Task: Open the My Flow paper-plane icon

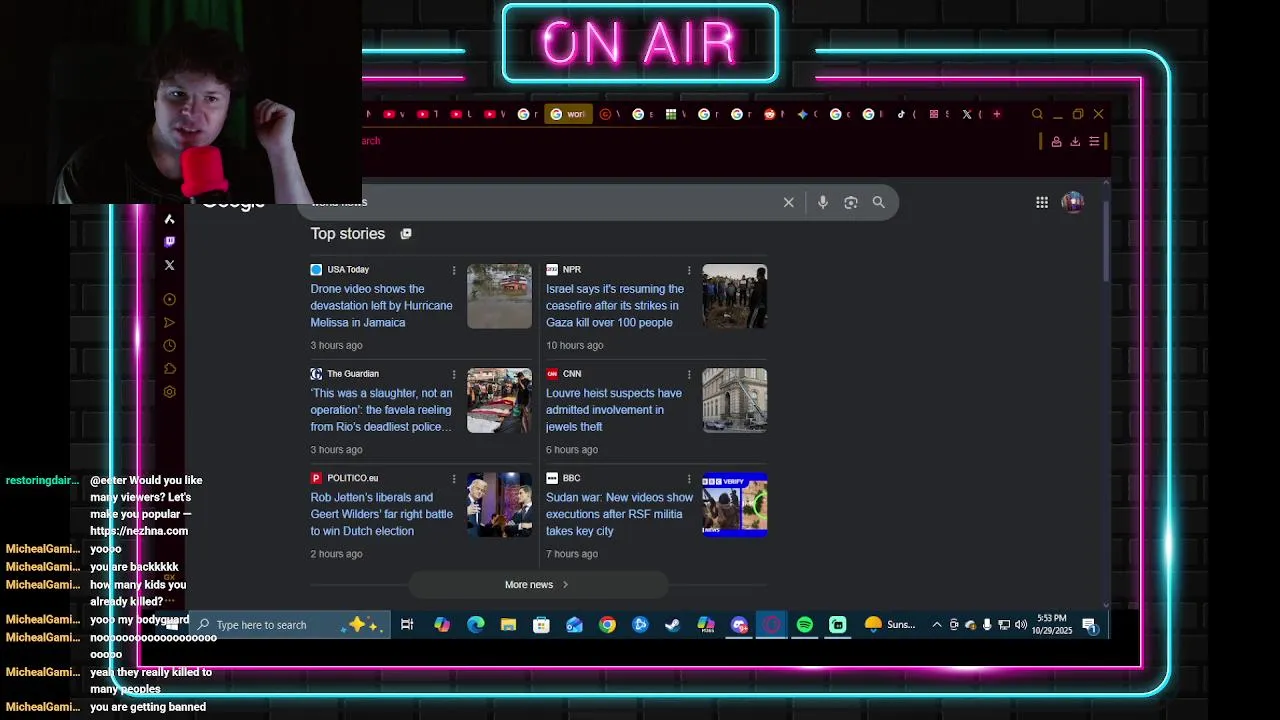Action: [x=169, y=322]
